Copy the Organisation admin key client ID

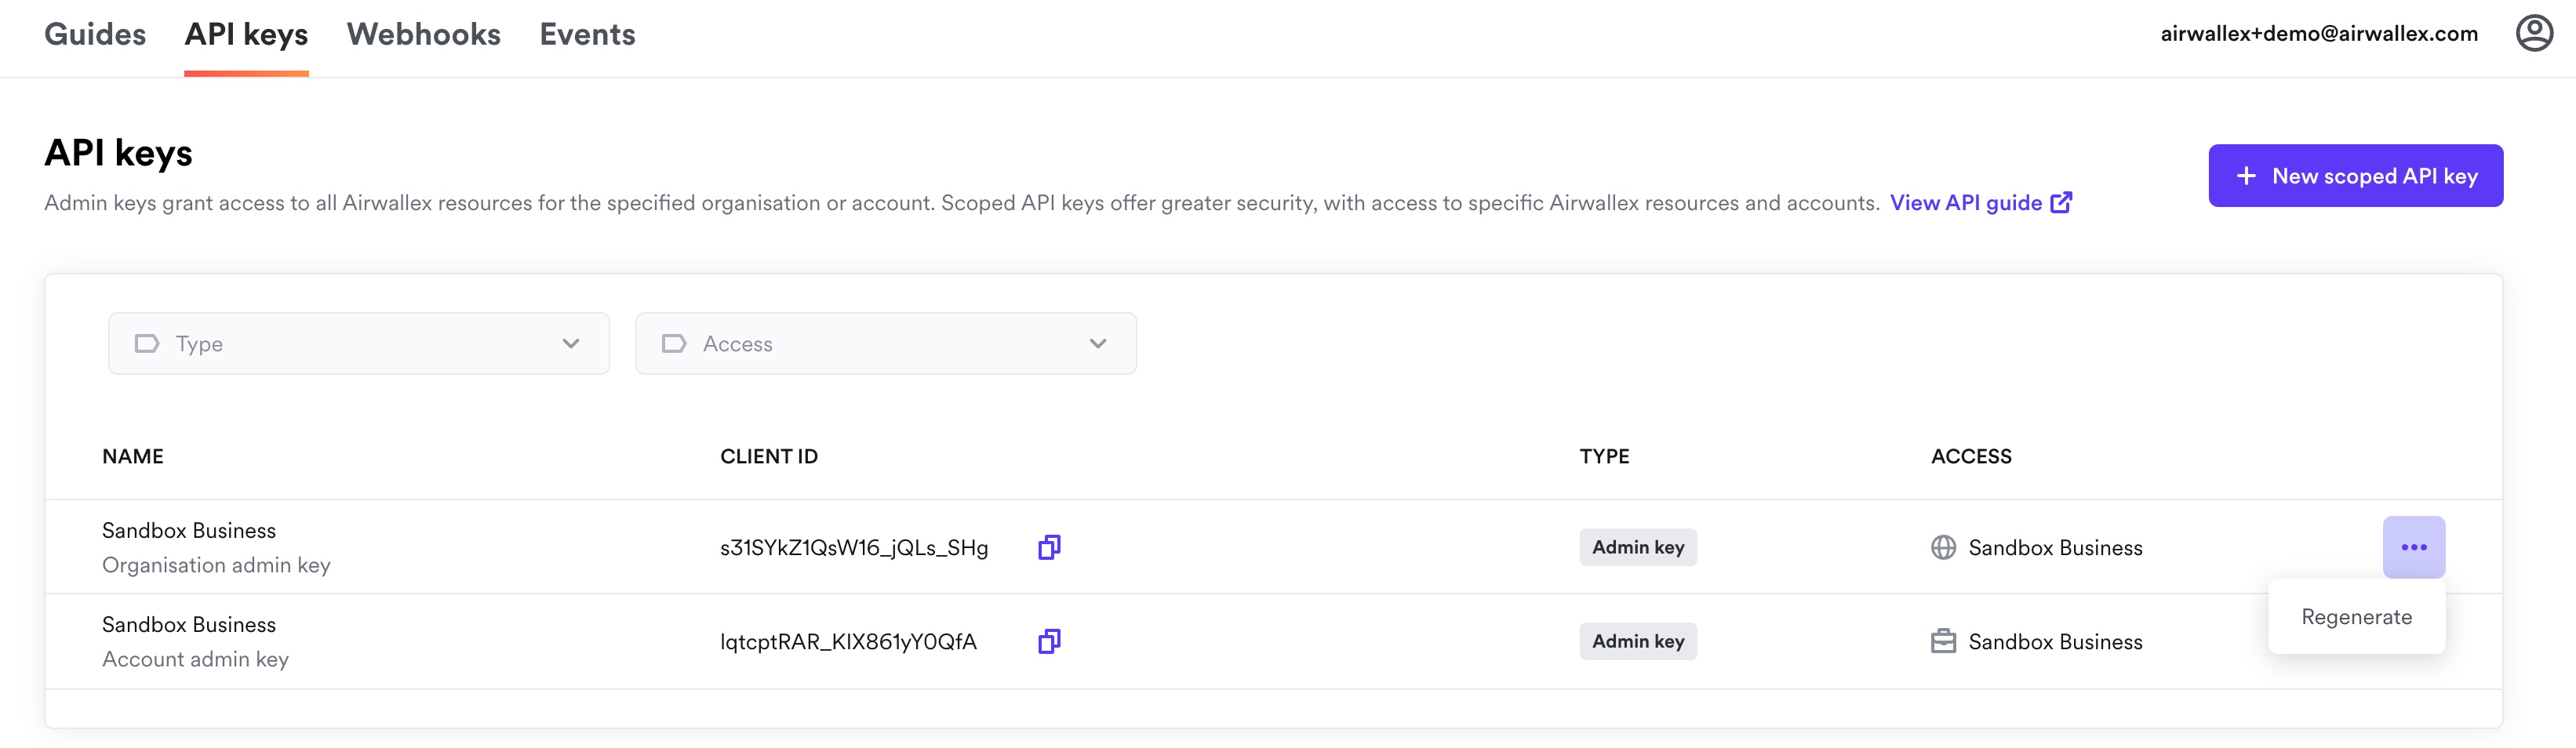(x=1048, y=547)
